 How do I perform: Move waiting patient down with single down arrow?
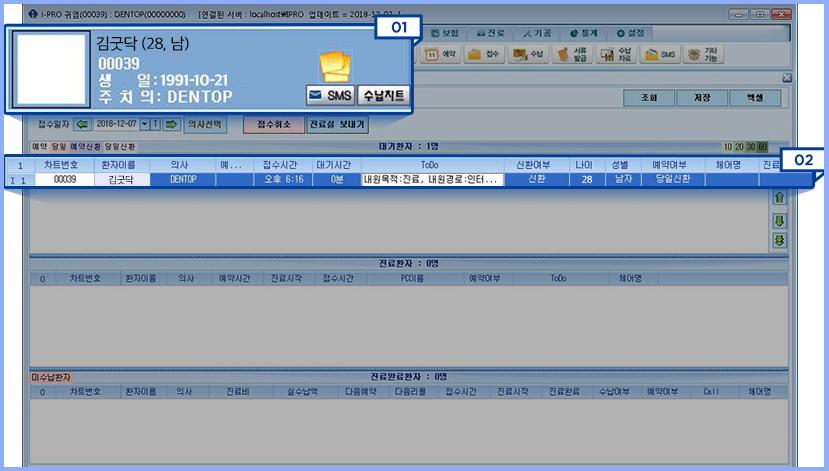779,220
